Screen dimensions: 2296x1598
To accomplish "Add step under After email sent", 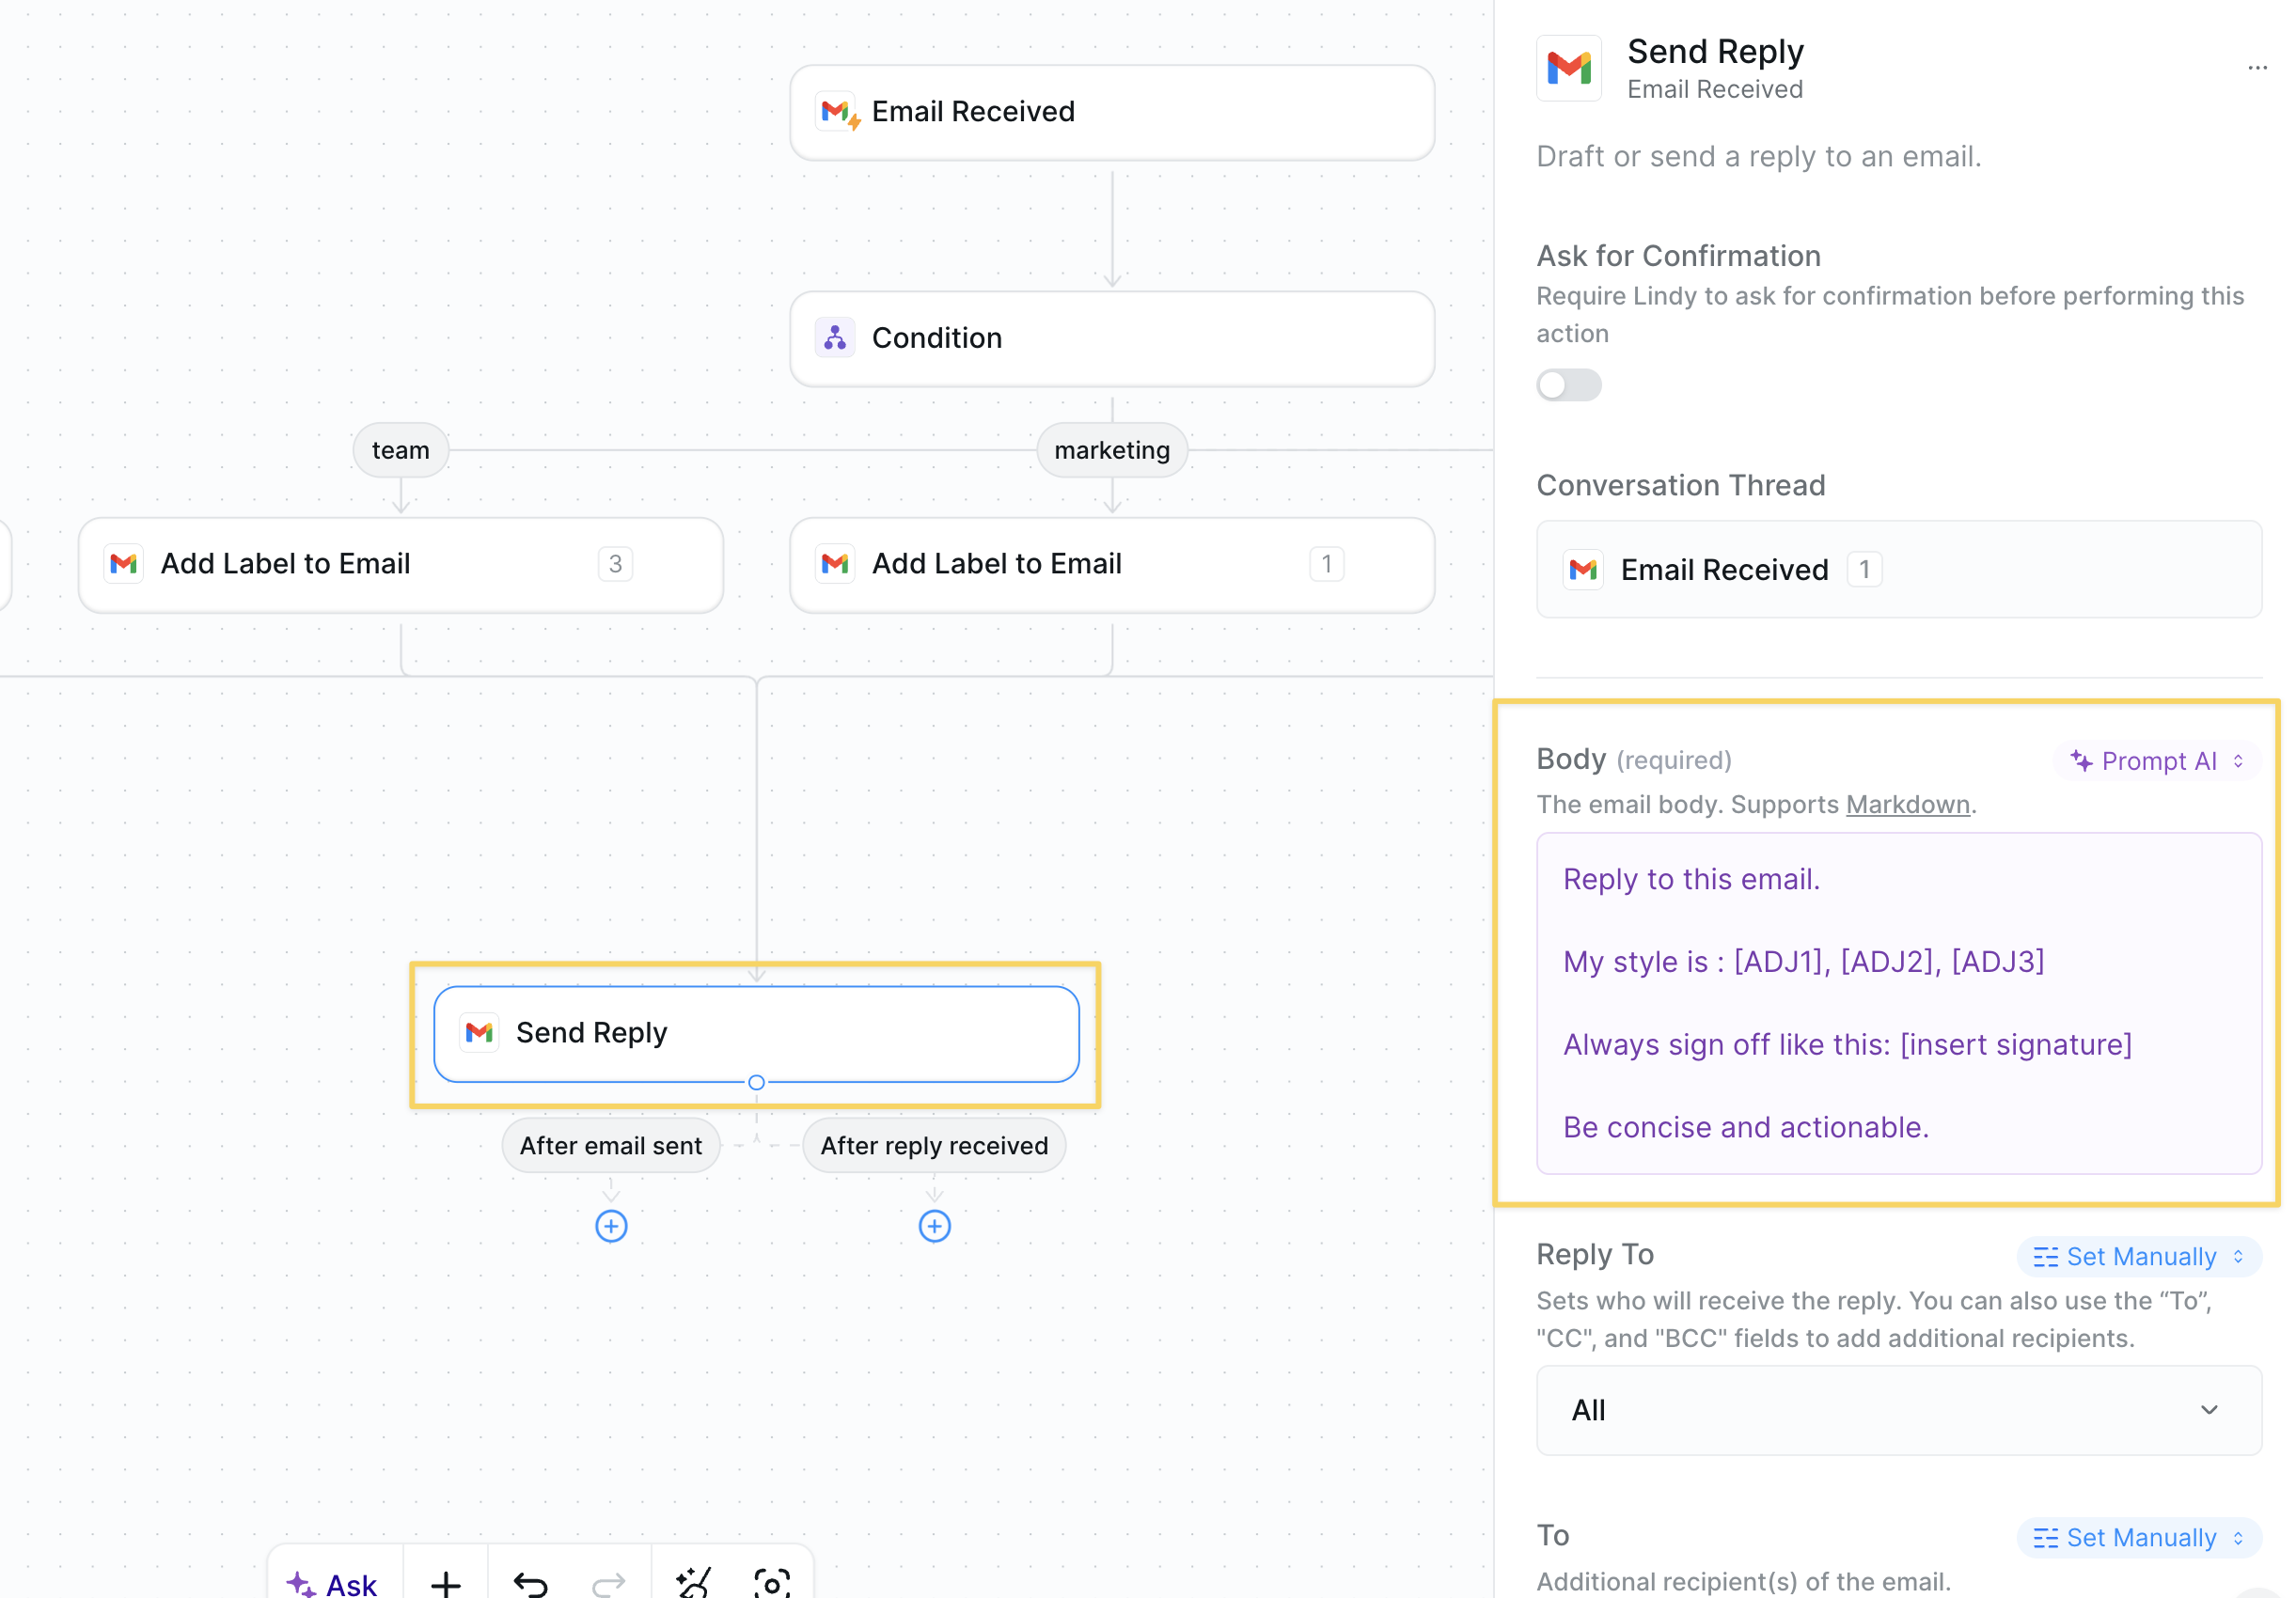I will click(611, 1226).
